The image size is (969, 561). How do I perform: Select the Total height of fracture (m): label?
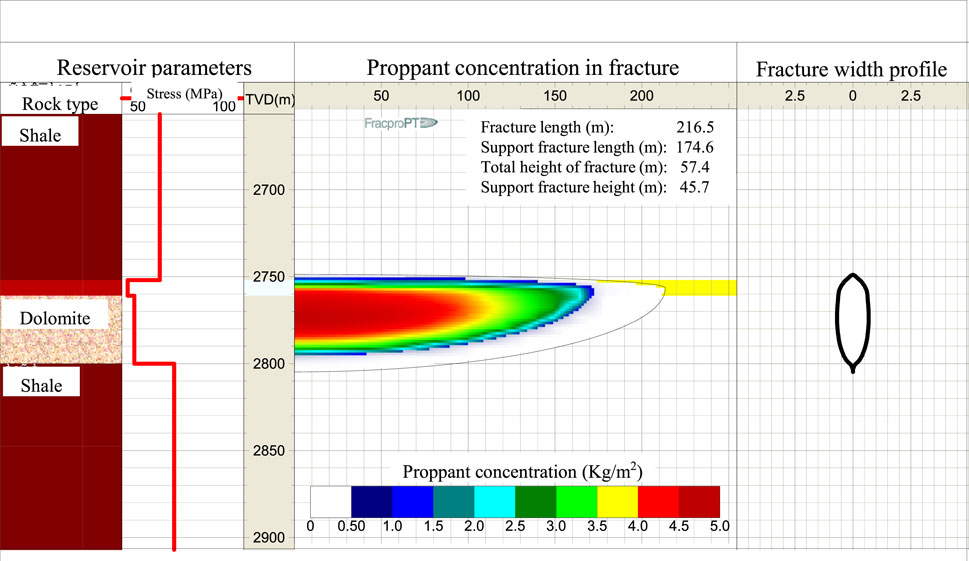[573, 167]
